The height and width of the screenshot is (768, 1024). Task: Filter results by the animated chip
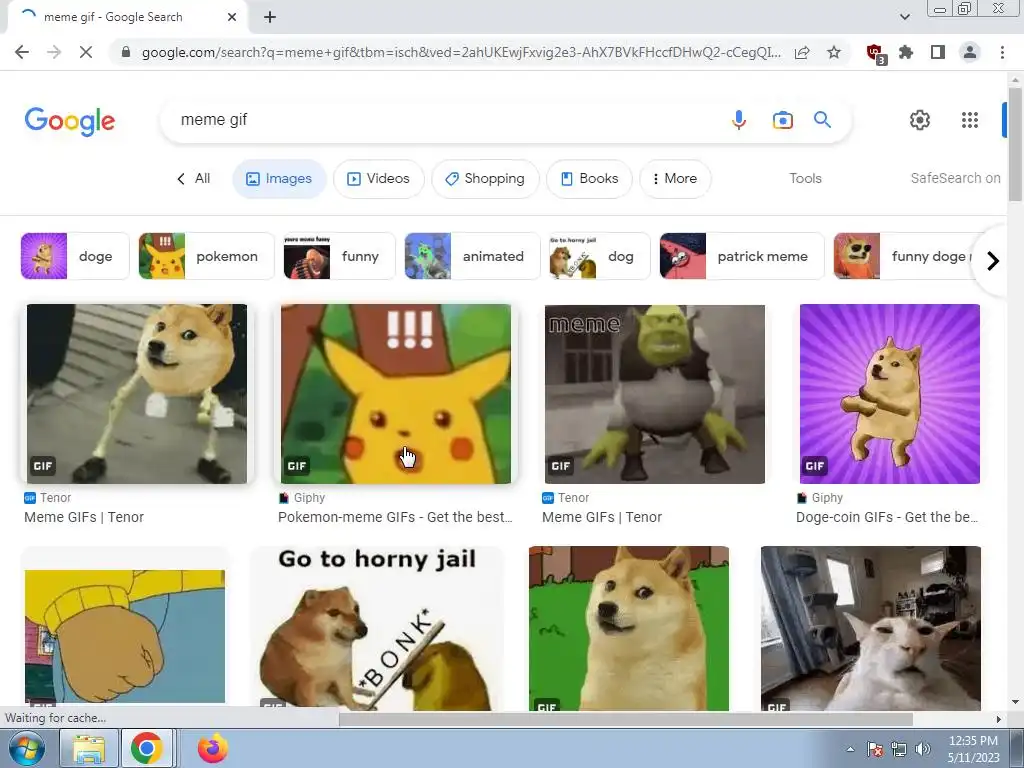click(472, 256)
